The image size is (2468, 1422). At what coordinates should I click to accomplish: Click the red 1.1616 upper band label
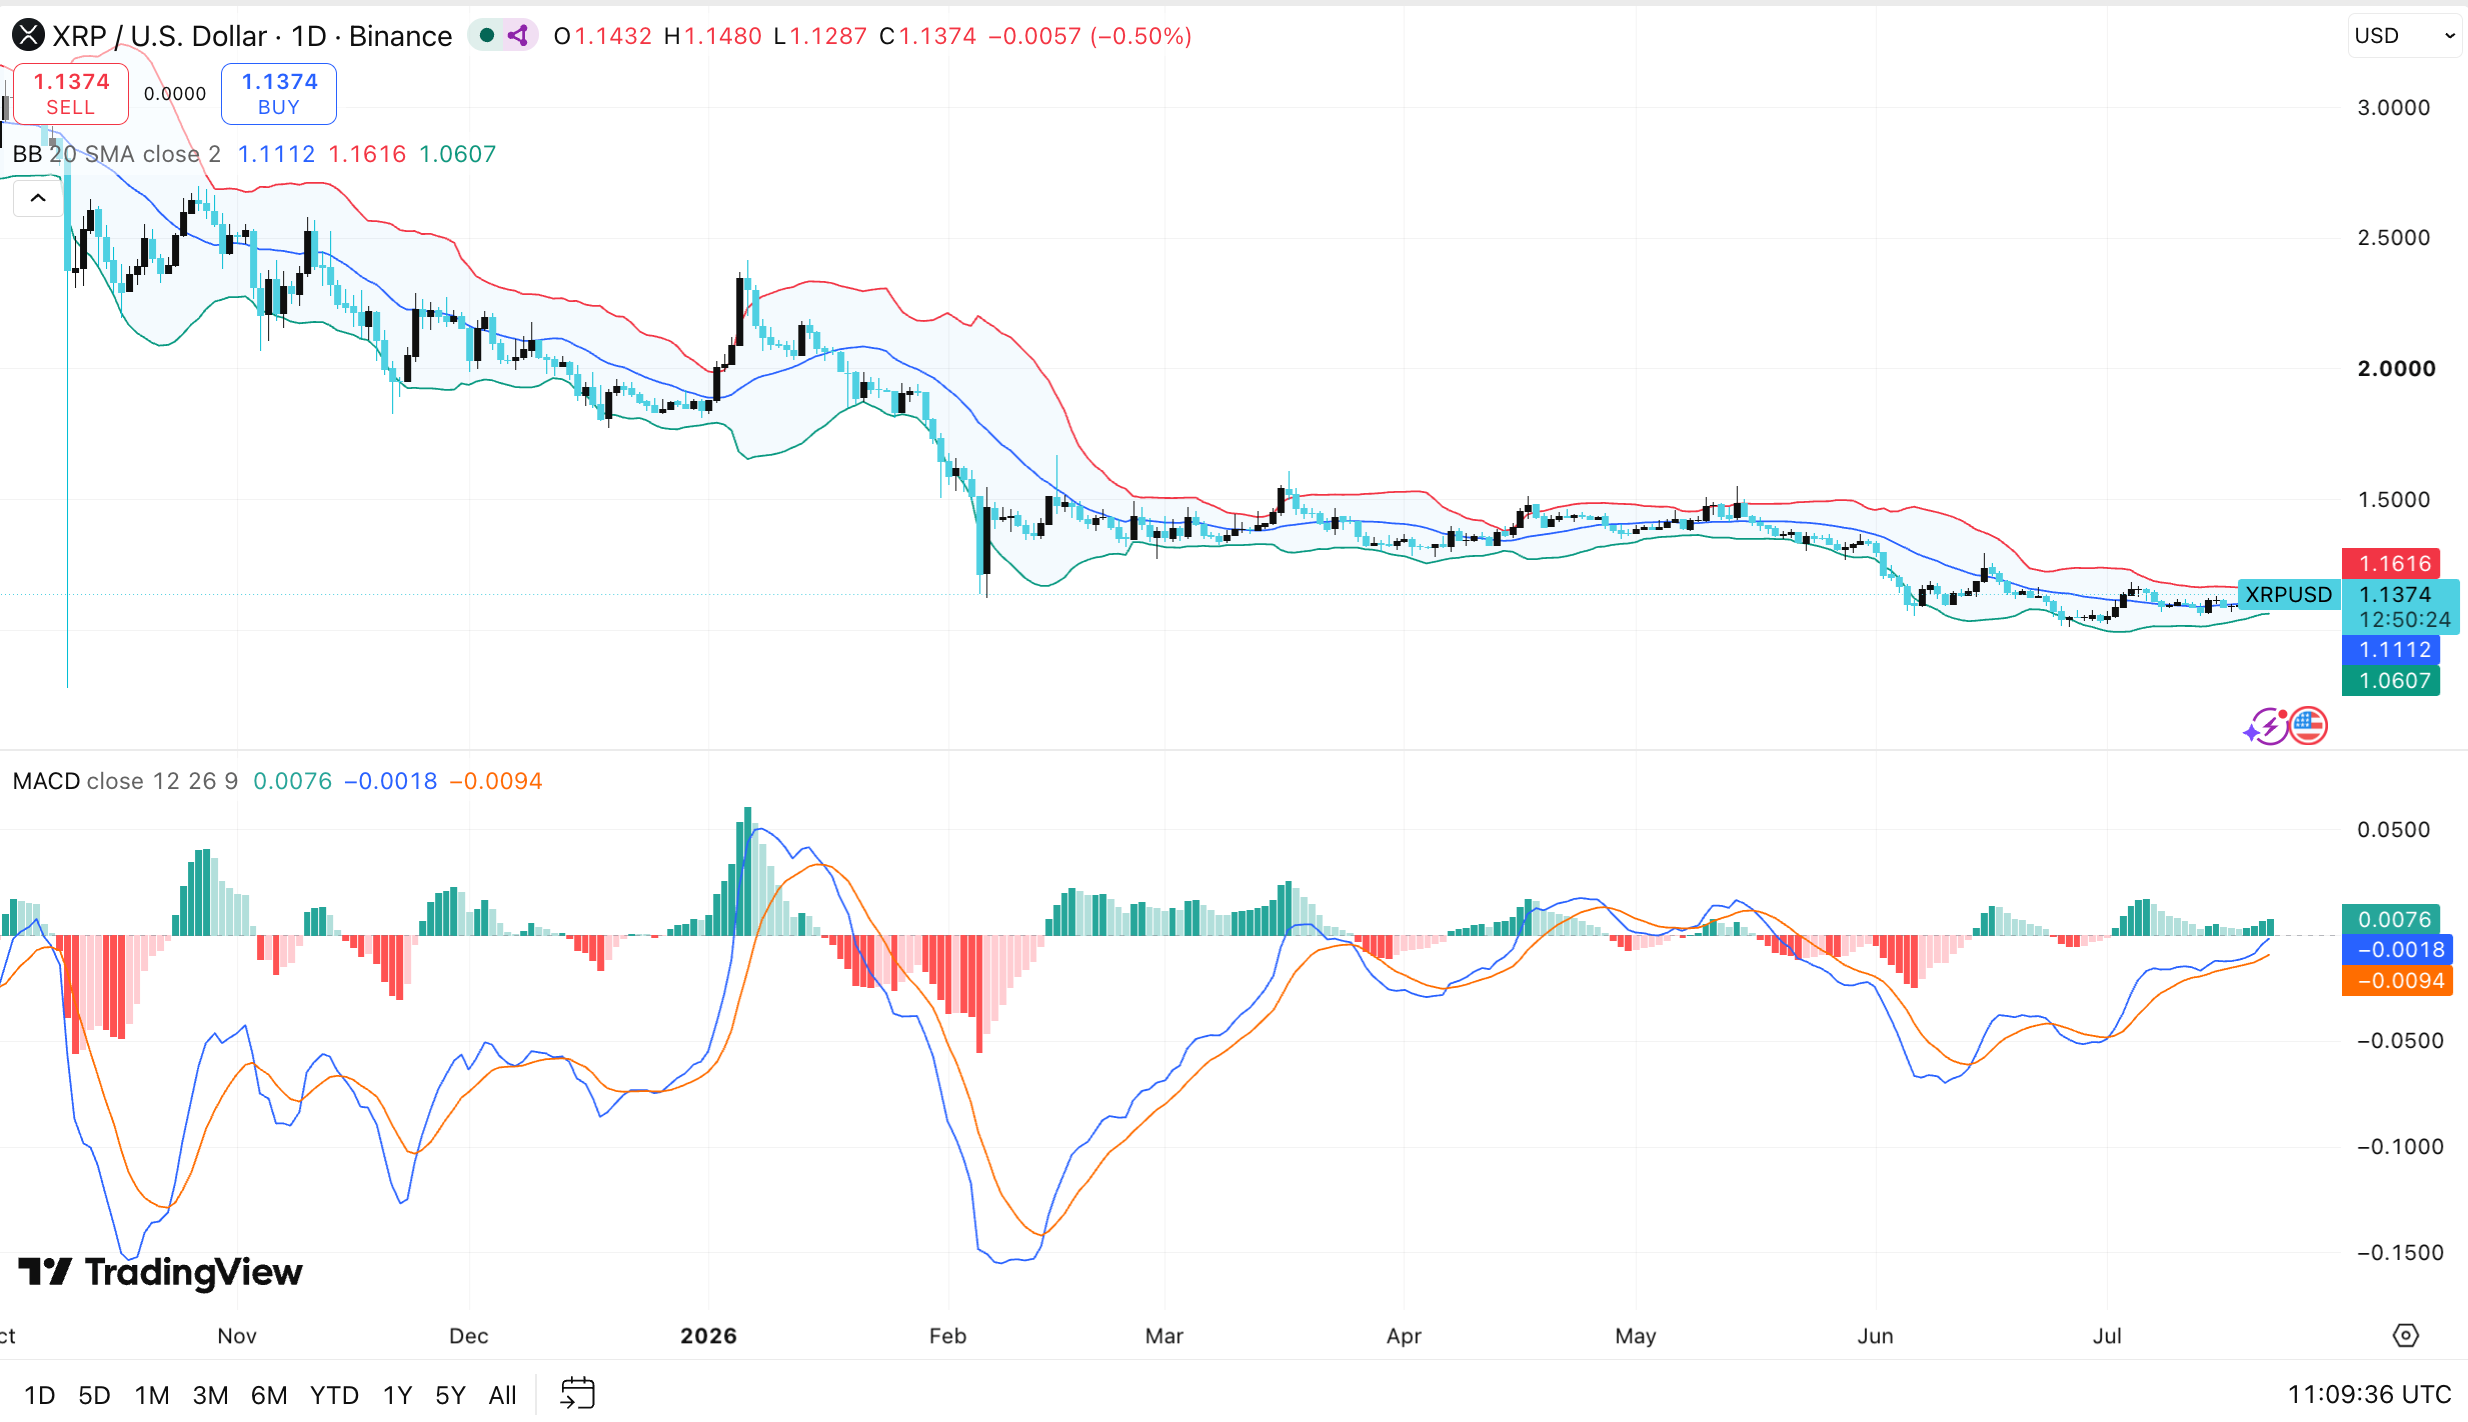tap(2391, 563)
